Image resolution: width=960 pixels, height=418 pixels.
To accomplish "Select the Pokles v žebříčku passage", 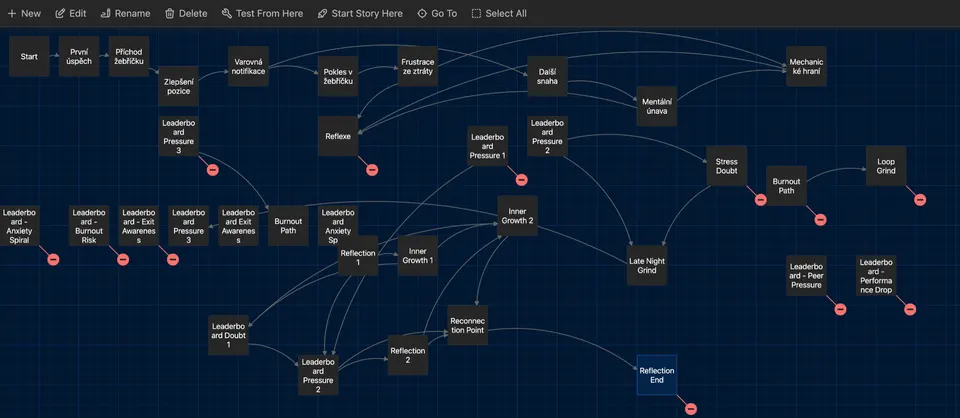I will click(x=338, y=77).
